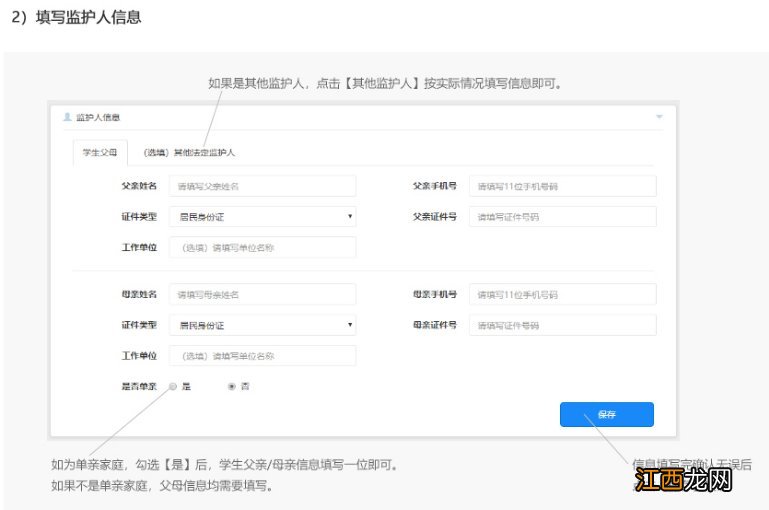Collapse the 监护人信息 panel arrow

659,117
